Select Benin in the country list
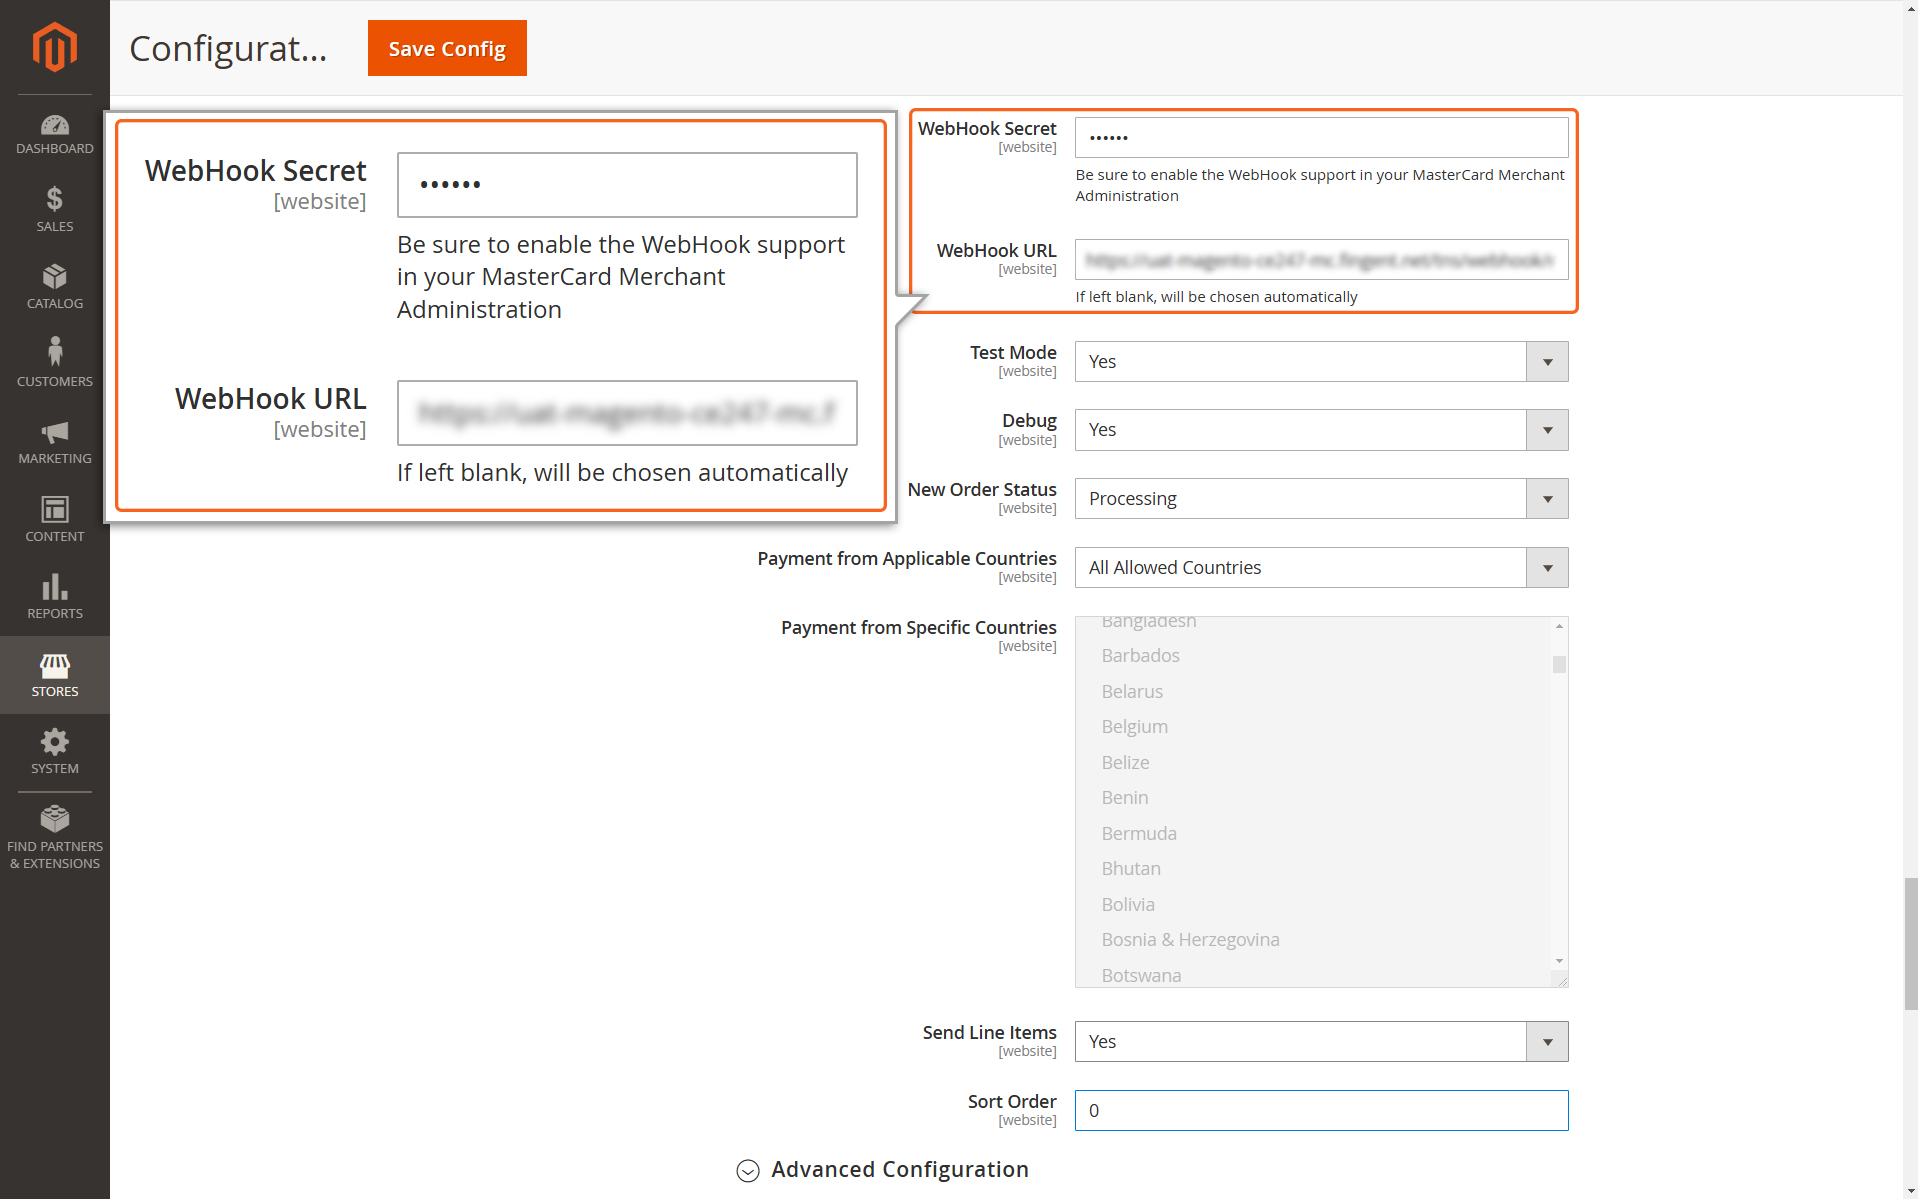Screen dimensions: 1918x1199 click(1124, 797)
